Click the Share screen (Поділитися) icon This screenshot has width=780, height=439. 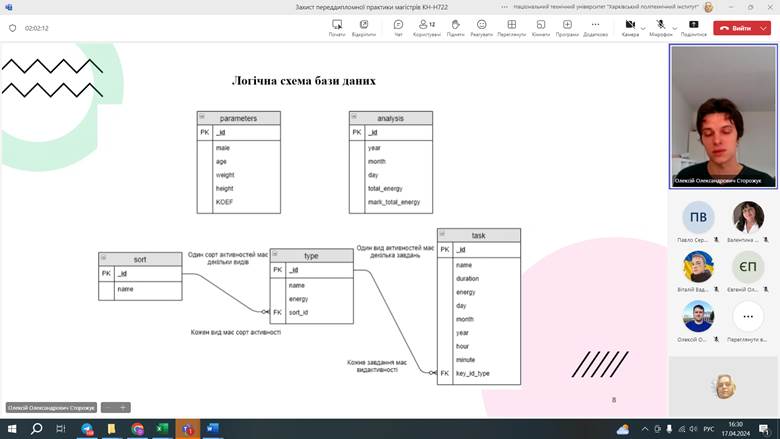tap(693, 27)
